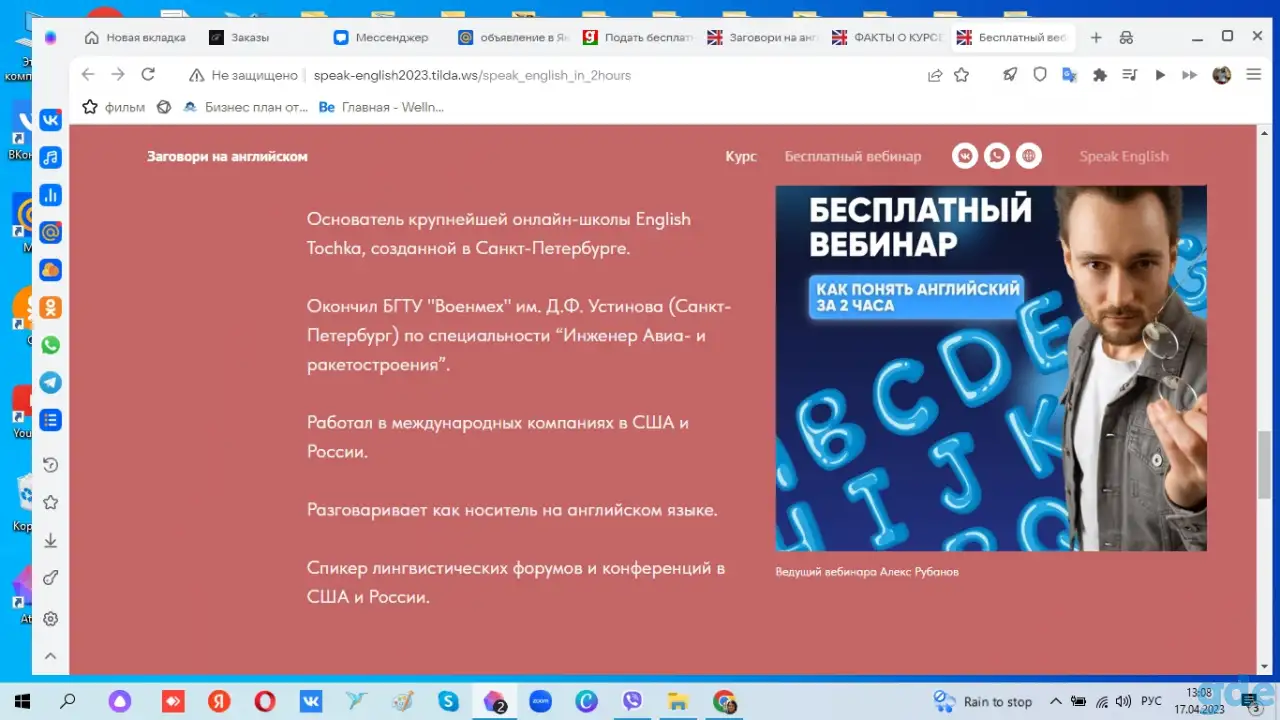
Task: Click the cube icon in the bookmarks bar
Action: pyautogui.click(x=164, y=107)
